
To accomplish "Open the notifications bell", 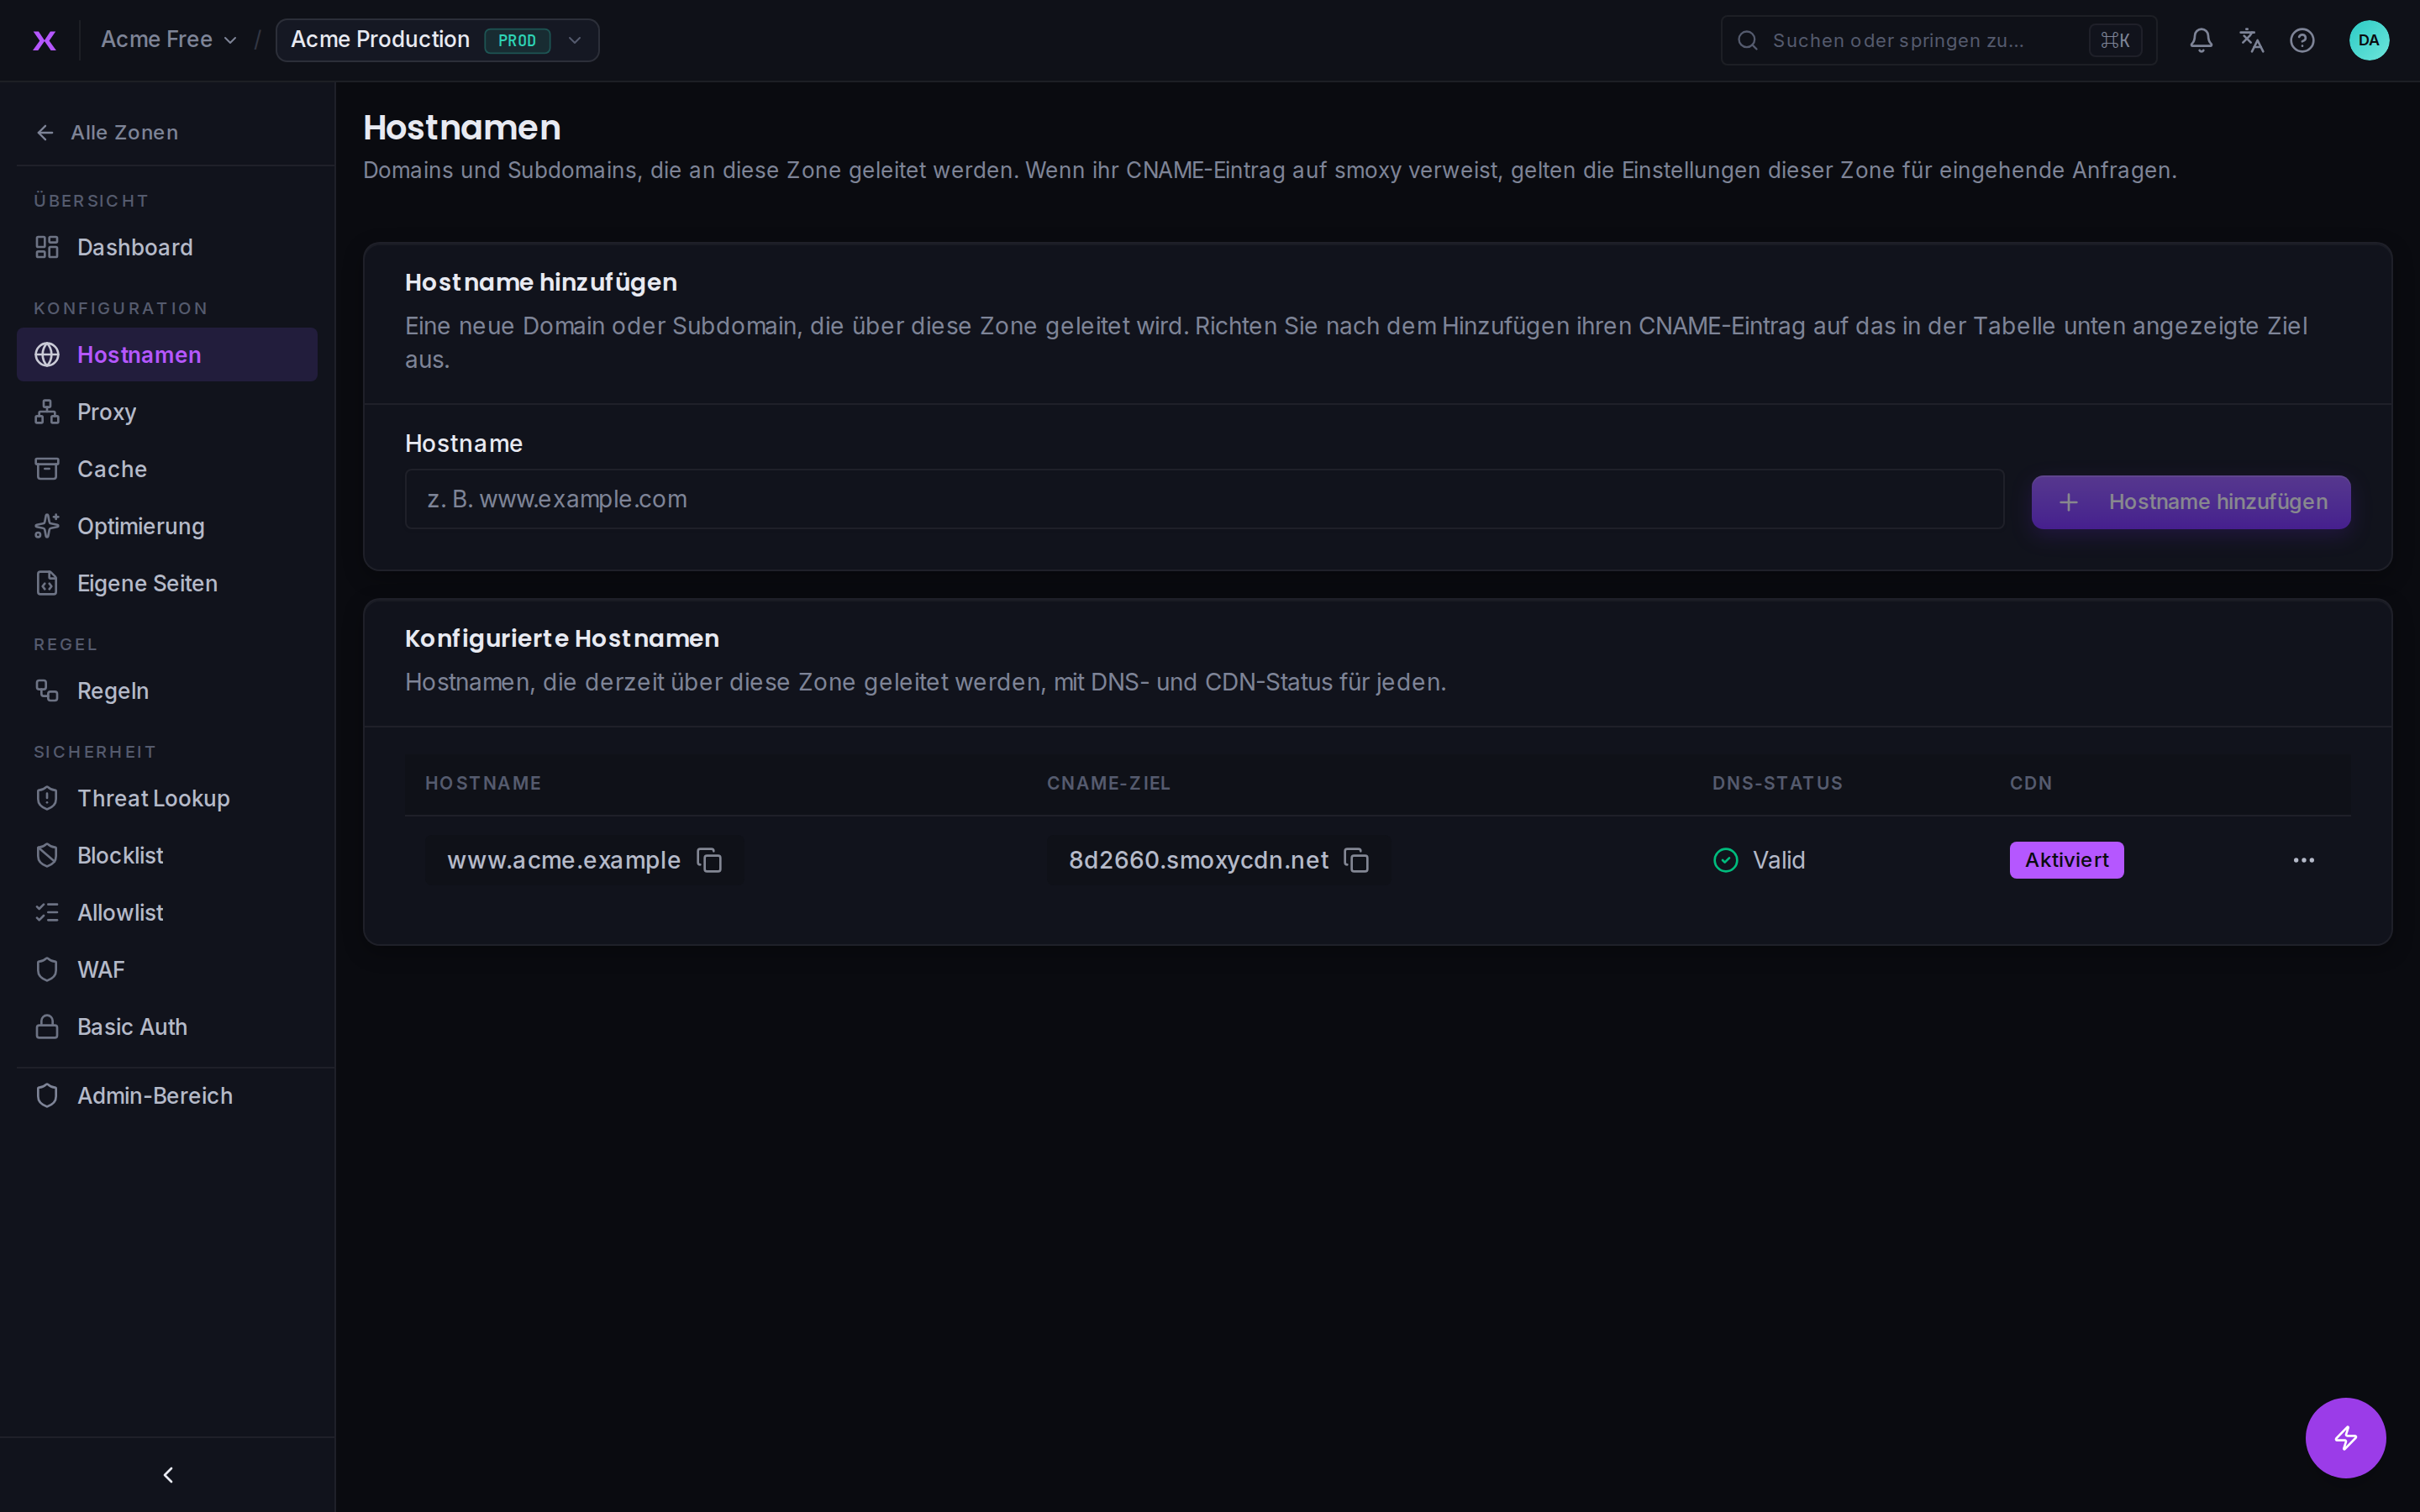I will tap(2201, 40).
